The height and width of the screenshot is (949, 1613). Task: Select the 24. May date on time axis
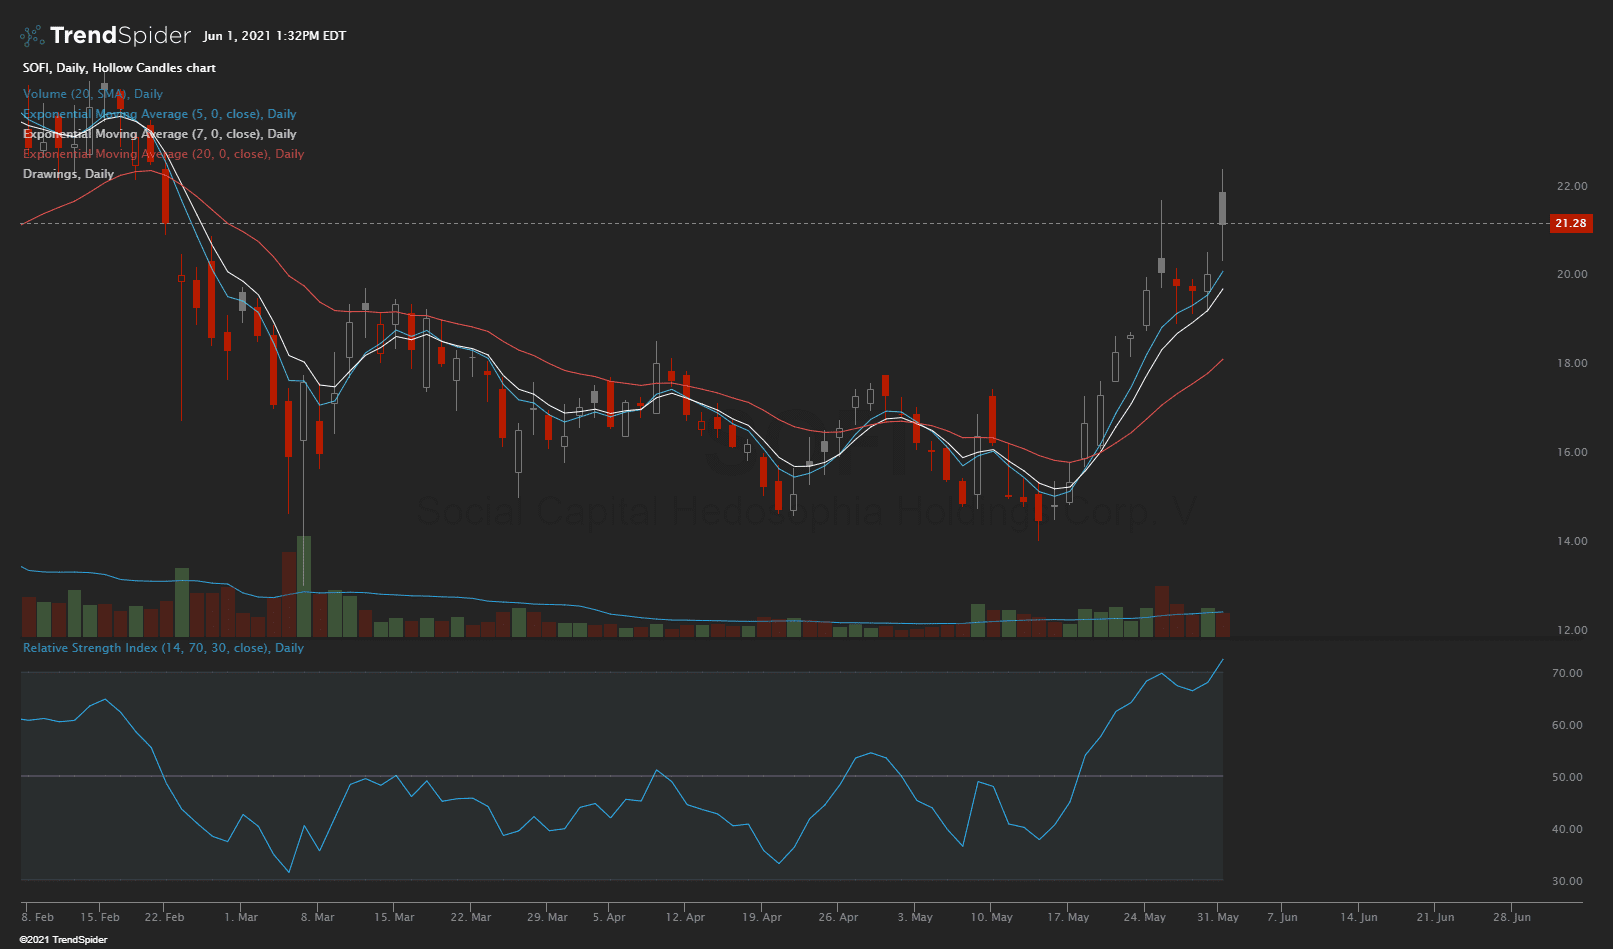(x=1144, y=917)
